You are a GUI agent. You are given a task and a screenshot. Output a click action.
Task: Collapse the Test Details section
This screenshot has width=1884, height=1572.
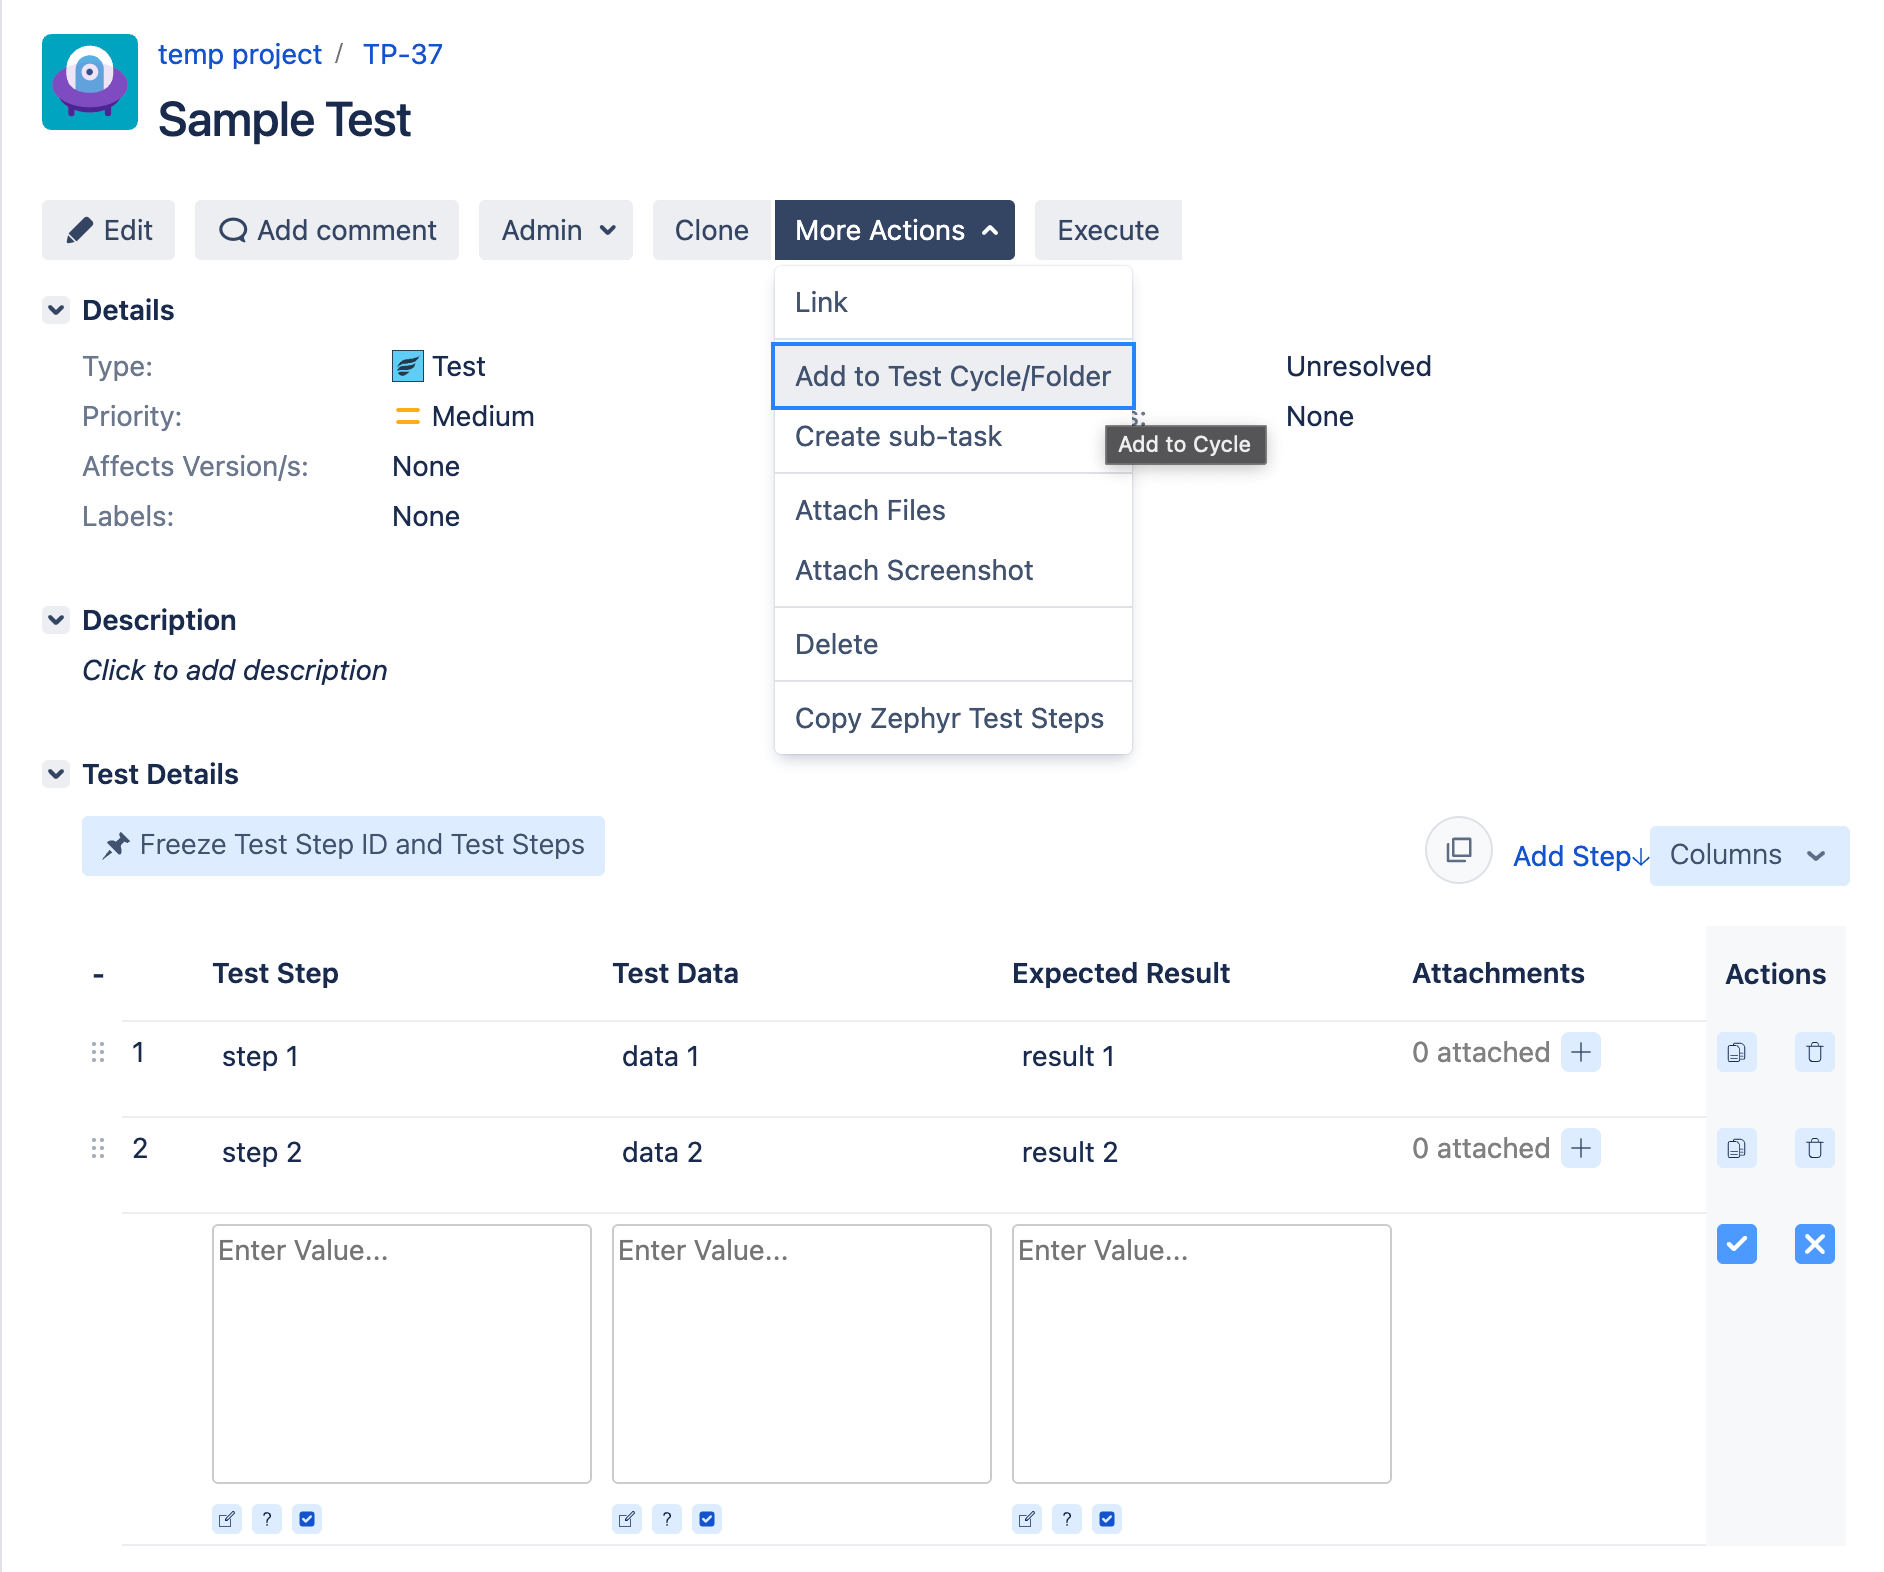coord(57,773)
